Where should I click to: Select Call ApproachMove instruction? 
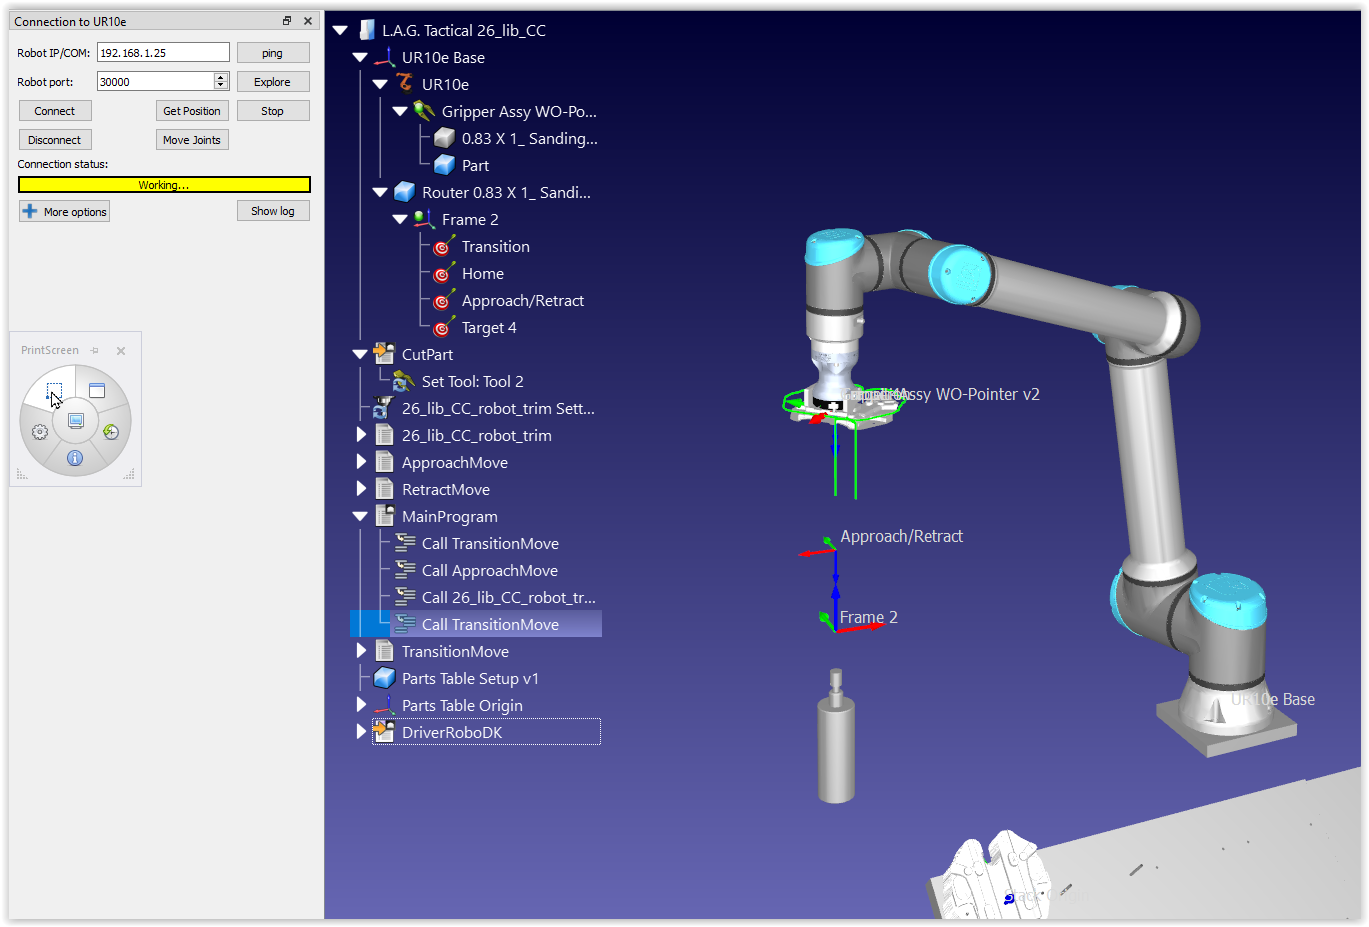click(489, 571)
